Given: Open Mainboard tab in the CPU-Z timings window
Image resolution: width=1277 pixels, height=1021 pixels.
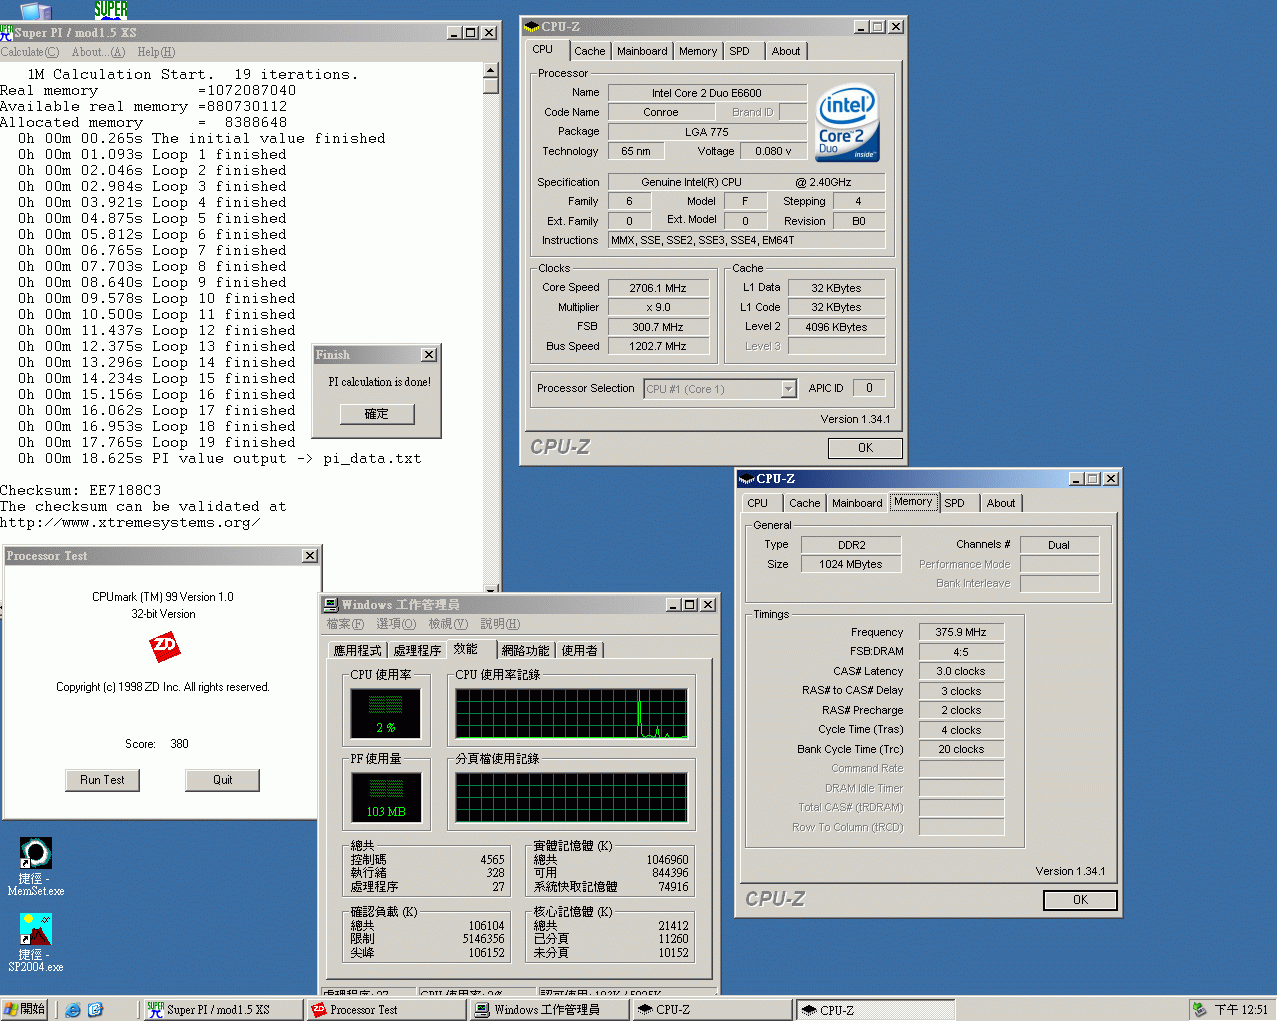Looking at the screenshot, I should [857, 503].
